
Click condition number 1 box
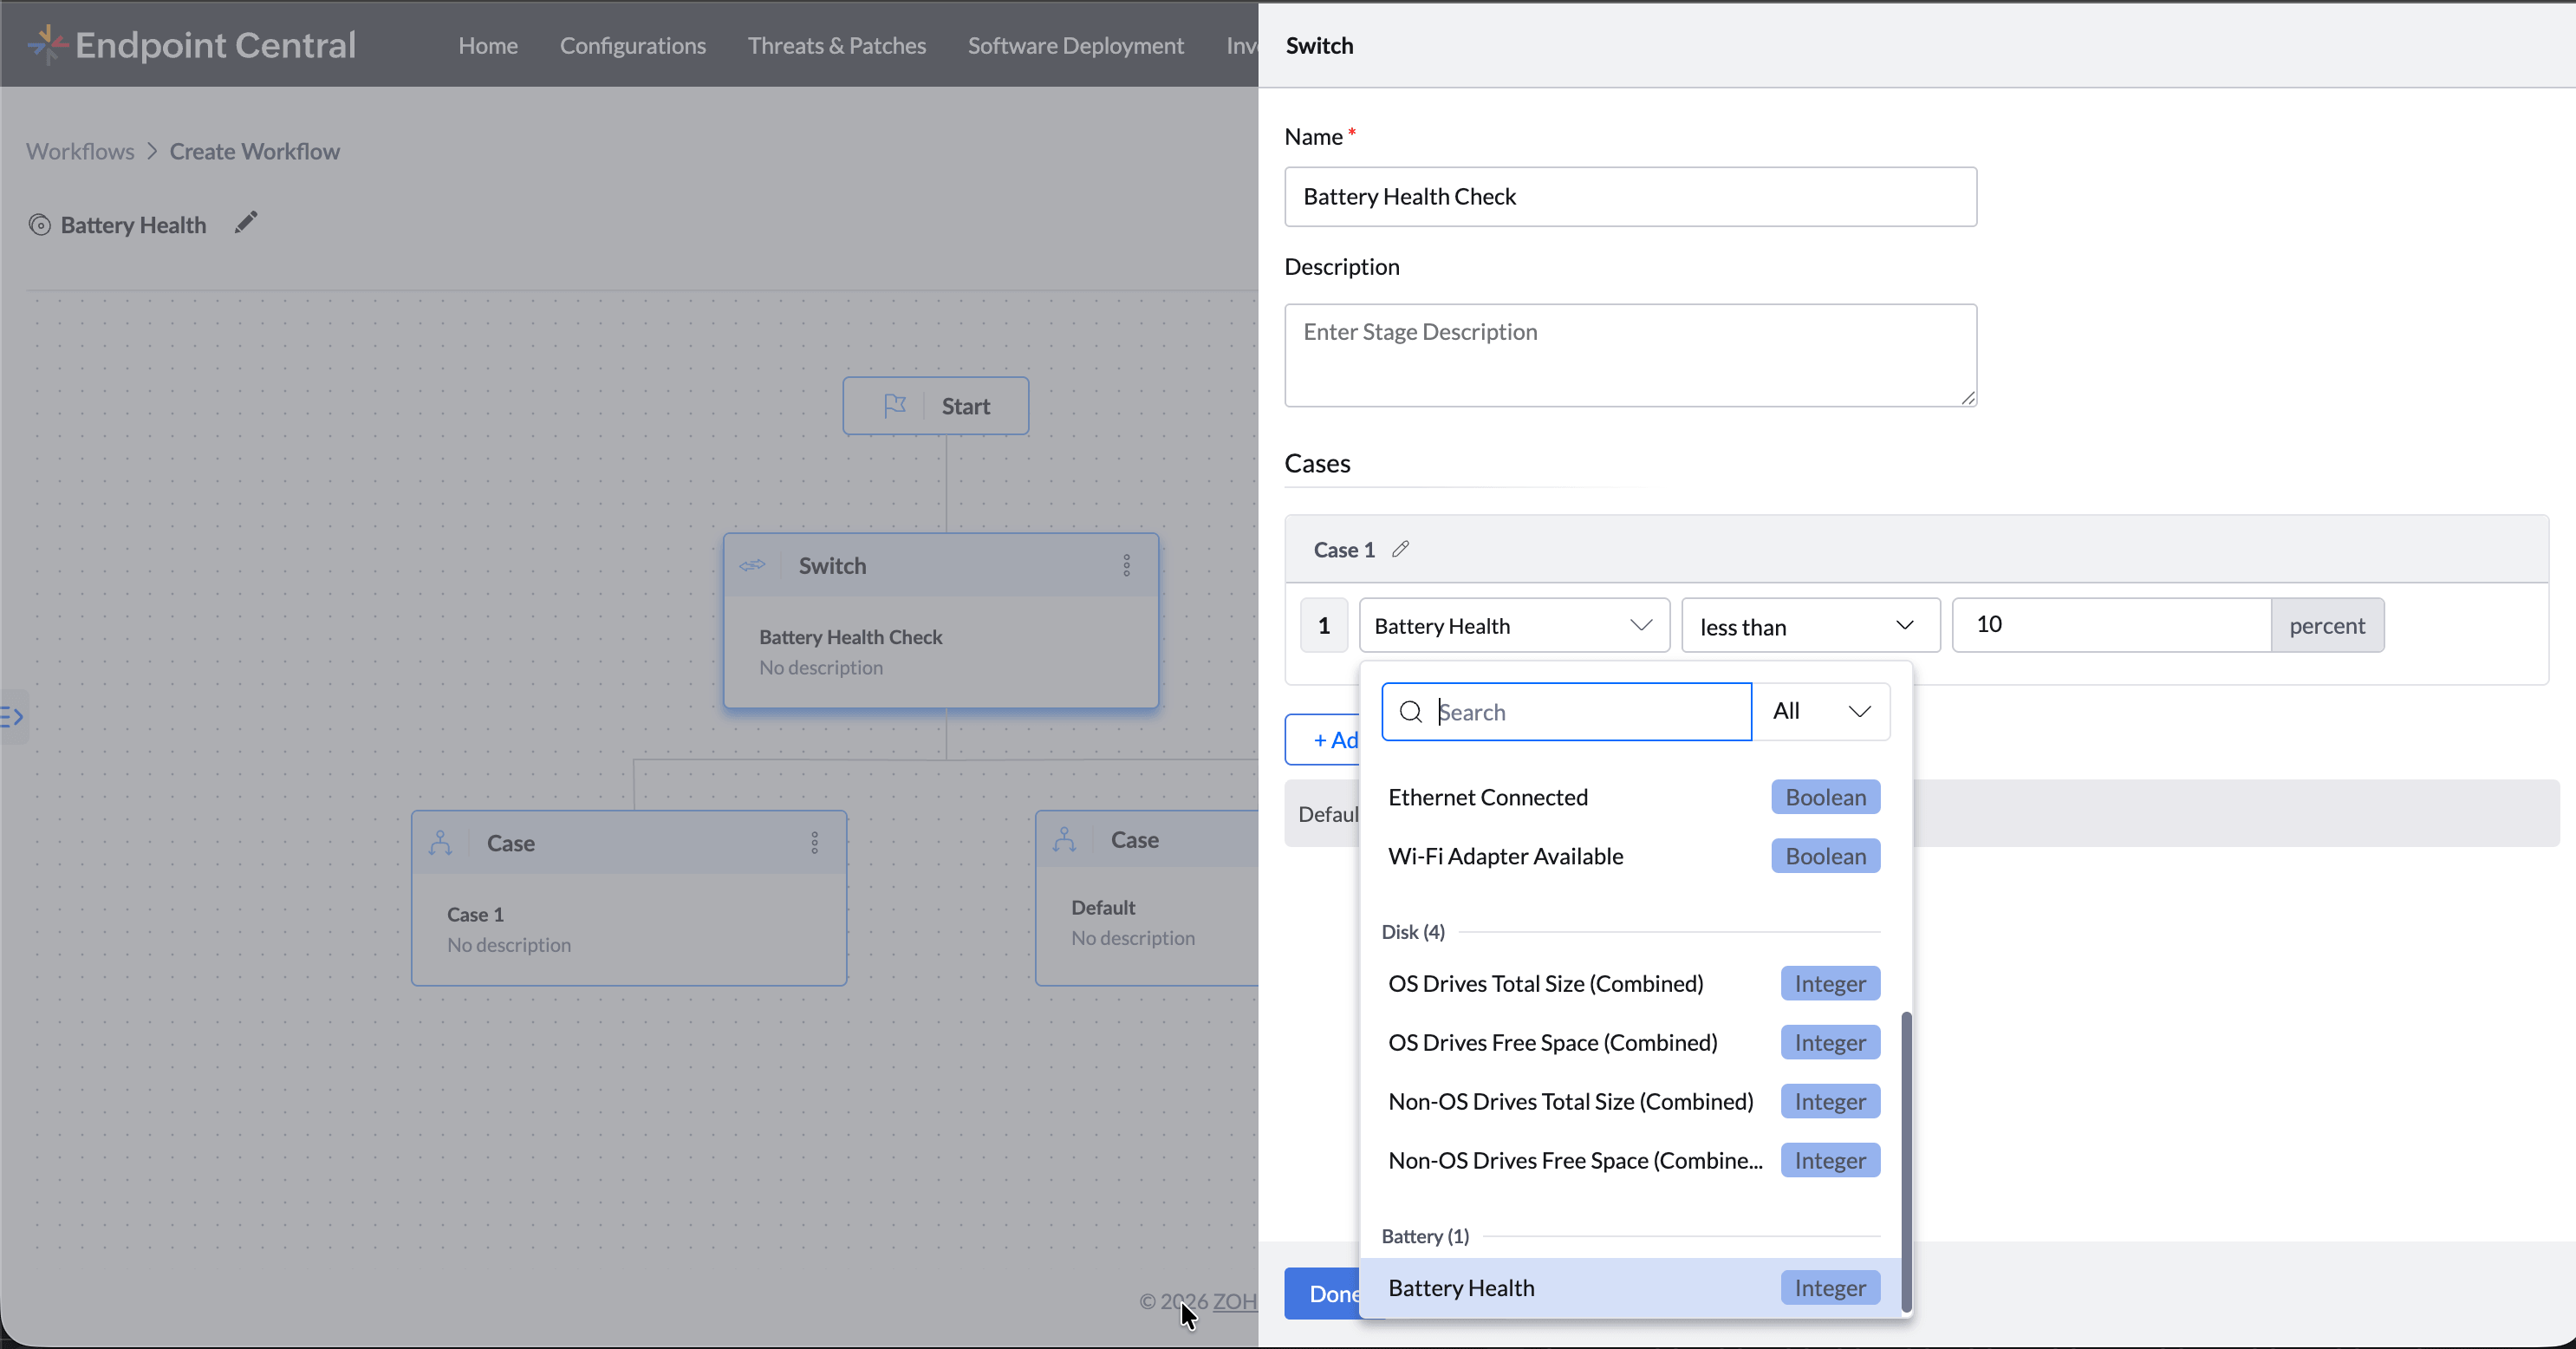(x=1324, y=626)
